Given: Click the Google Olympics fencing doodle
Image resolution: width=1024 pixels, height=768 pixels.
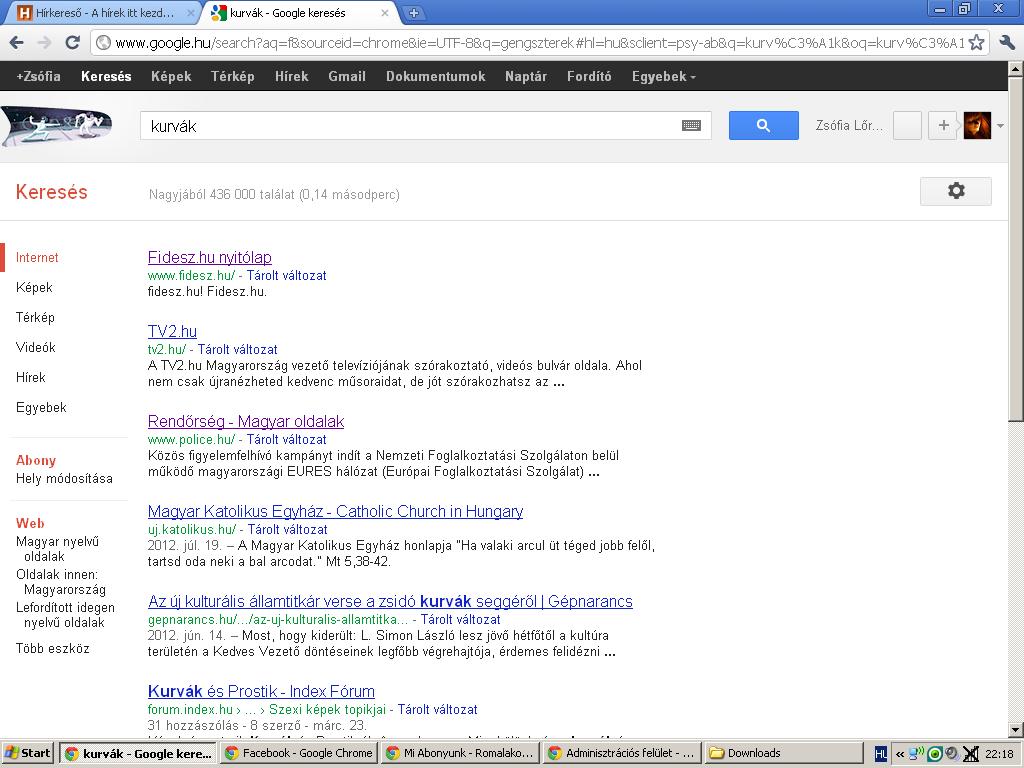Looking at the screenshot, I should point(57,126).
